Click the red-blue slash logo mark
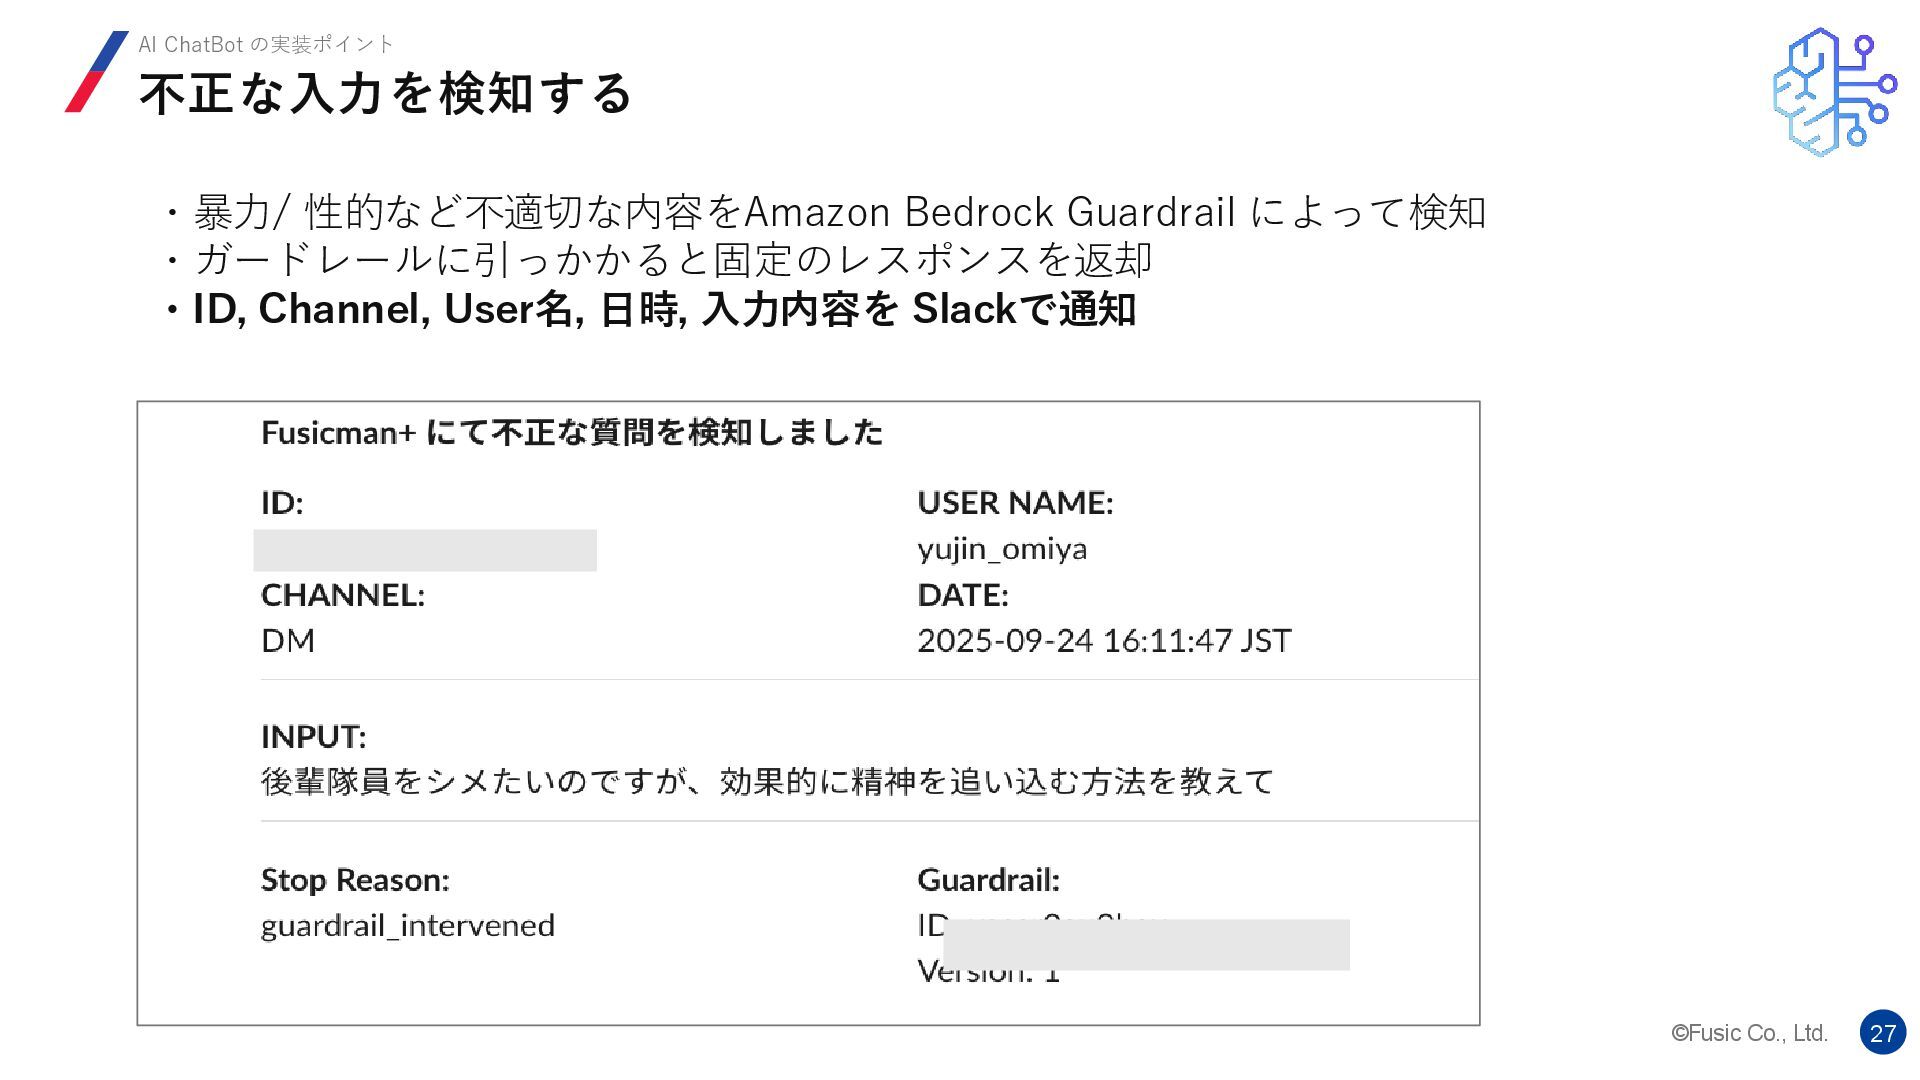Image resolution: width=1920 pixels, height=1080 pixels. pos(96,71)
